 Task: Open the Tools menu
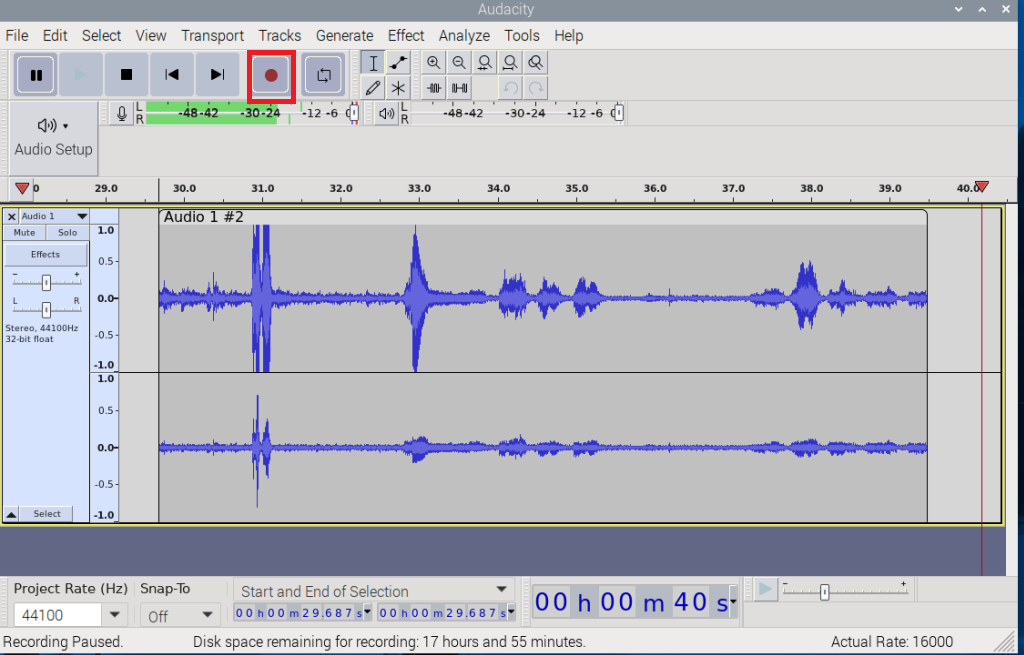(522, 36)
